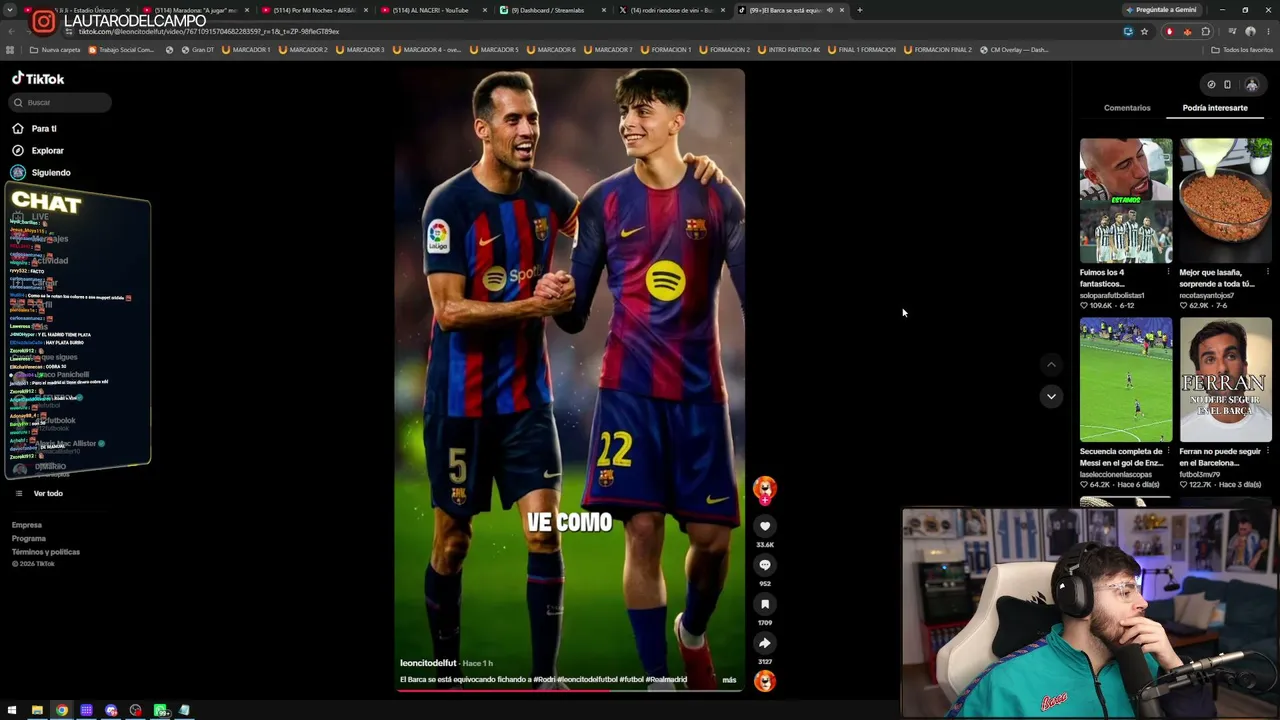Open the Mejor que lasaña recipe video thumbnail
Viewport: 1280px width, 720px height.
[x=1226, y=201]
